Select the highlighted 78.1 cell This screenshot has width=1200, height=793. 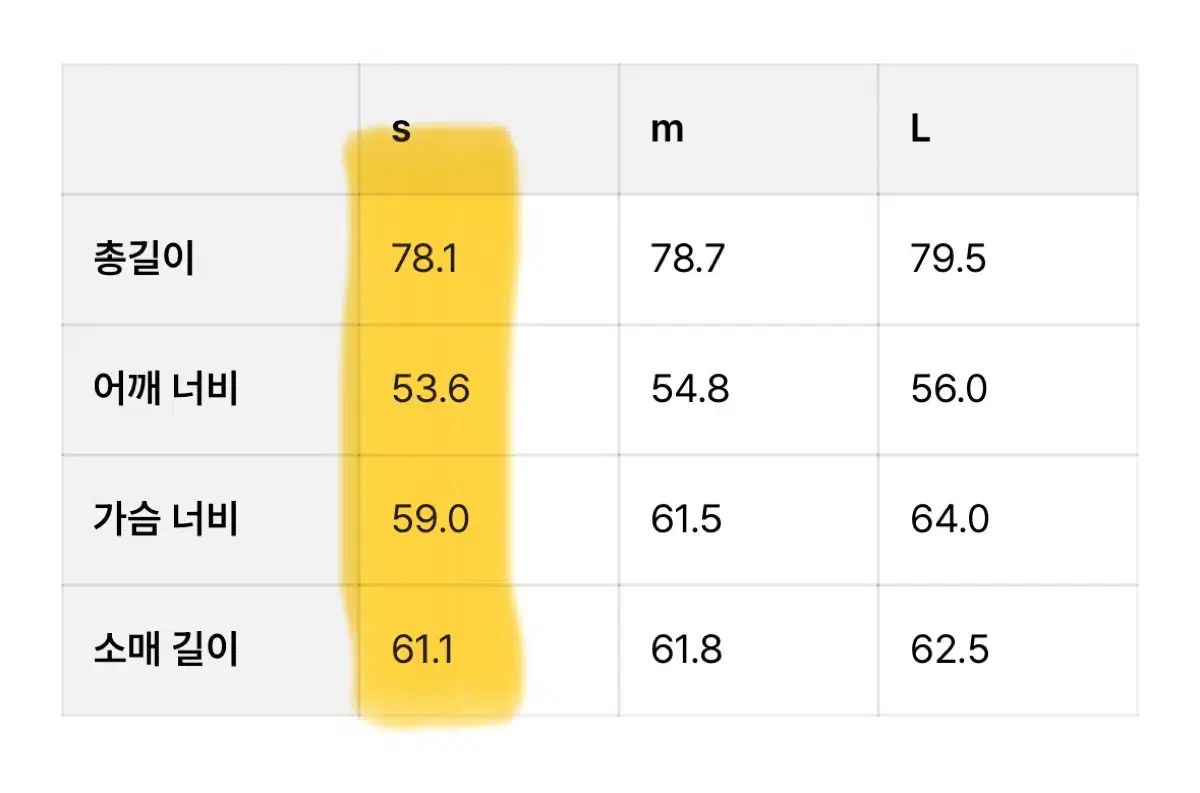(x=424, y=260)
